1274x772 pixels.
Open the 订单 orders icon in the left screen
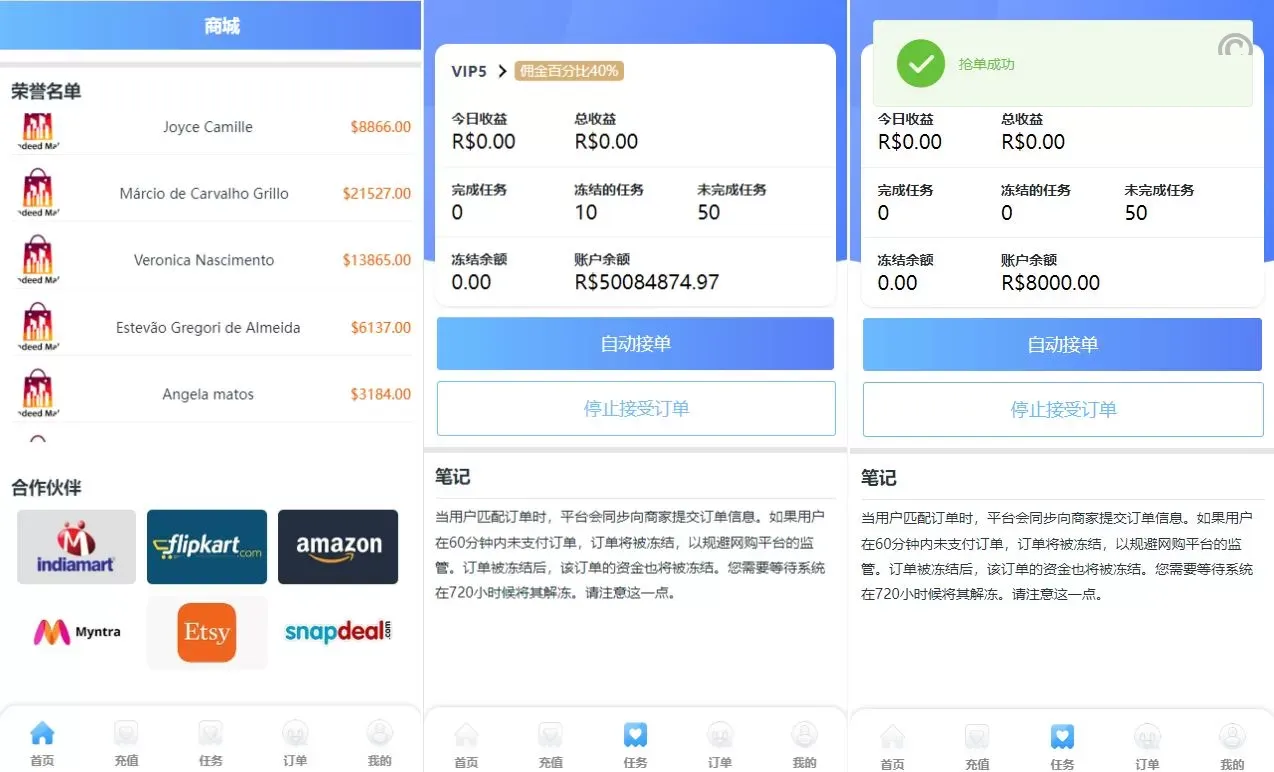295,734
